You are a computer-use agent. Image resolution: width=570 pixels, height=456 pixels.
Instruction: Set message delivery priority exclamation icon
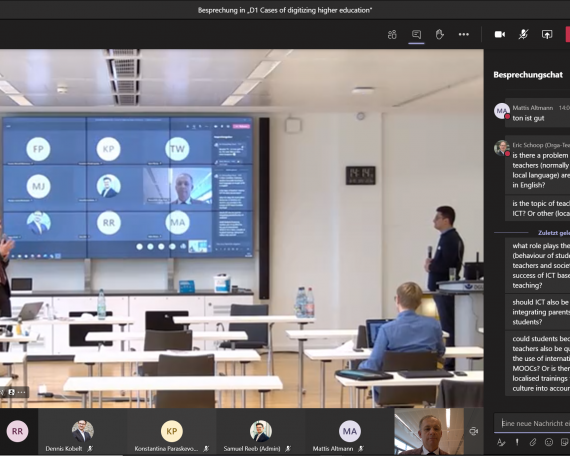click(517, 442)
